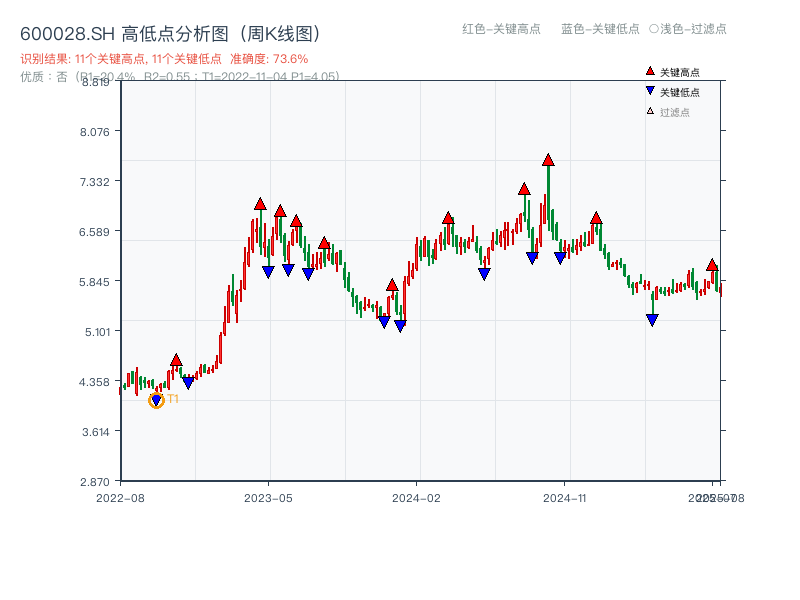The height and width of the screenshot is (600, 800).
Task: Select the blue low marker between the two tallest peaks
Action: click(532, 258)
